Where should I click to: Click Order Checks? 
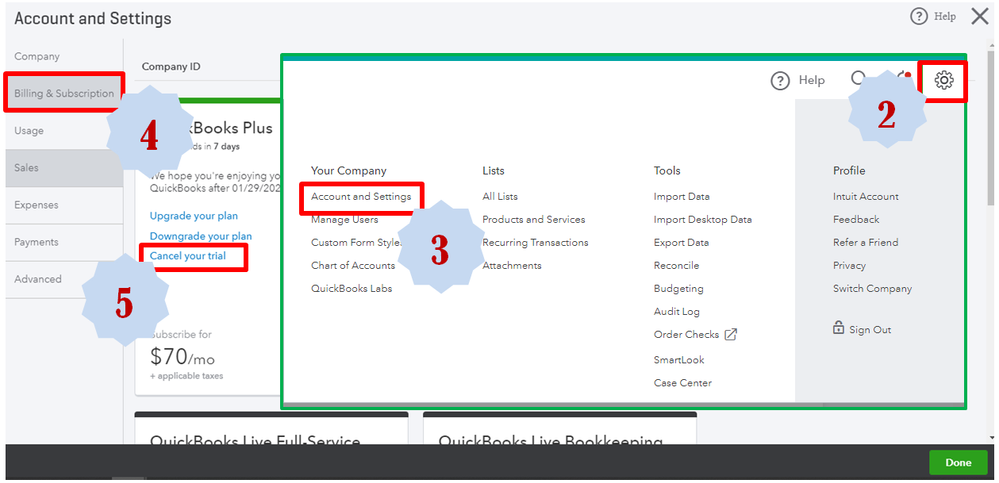[x=686, y=335]
